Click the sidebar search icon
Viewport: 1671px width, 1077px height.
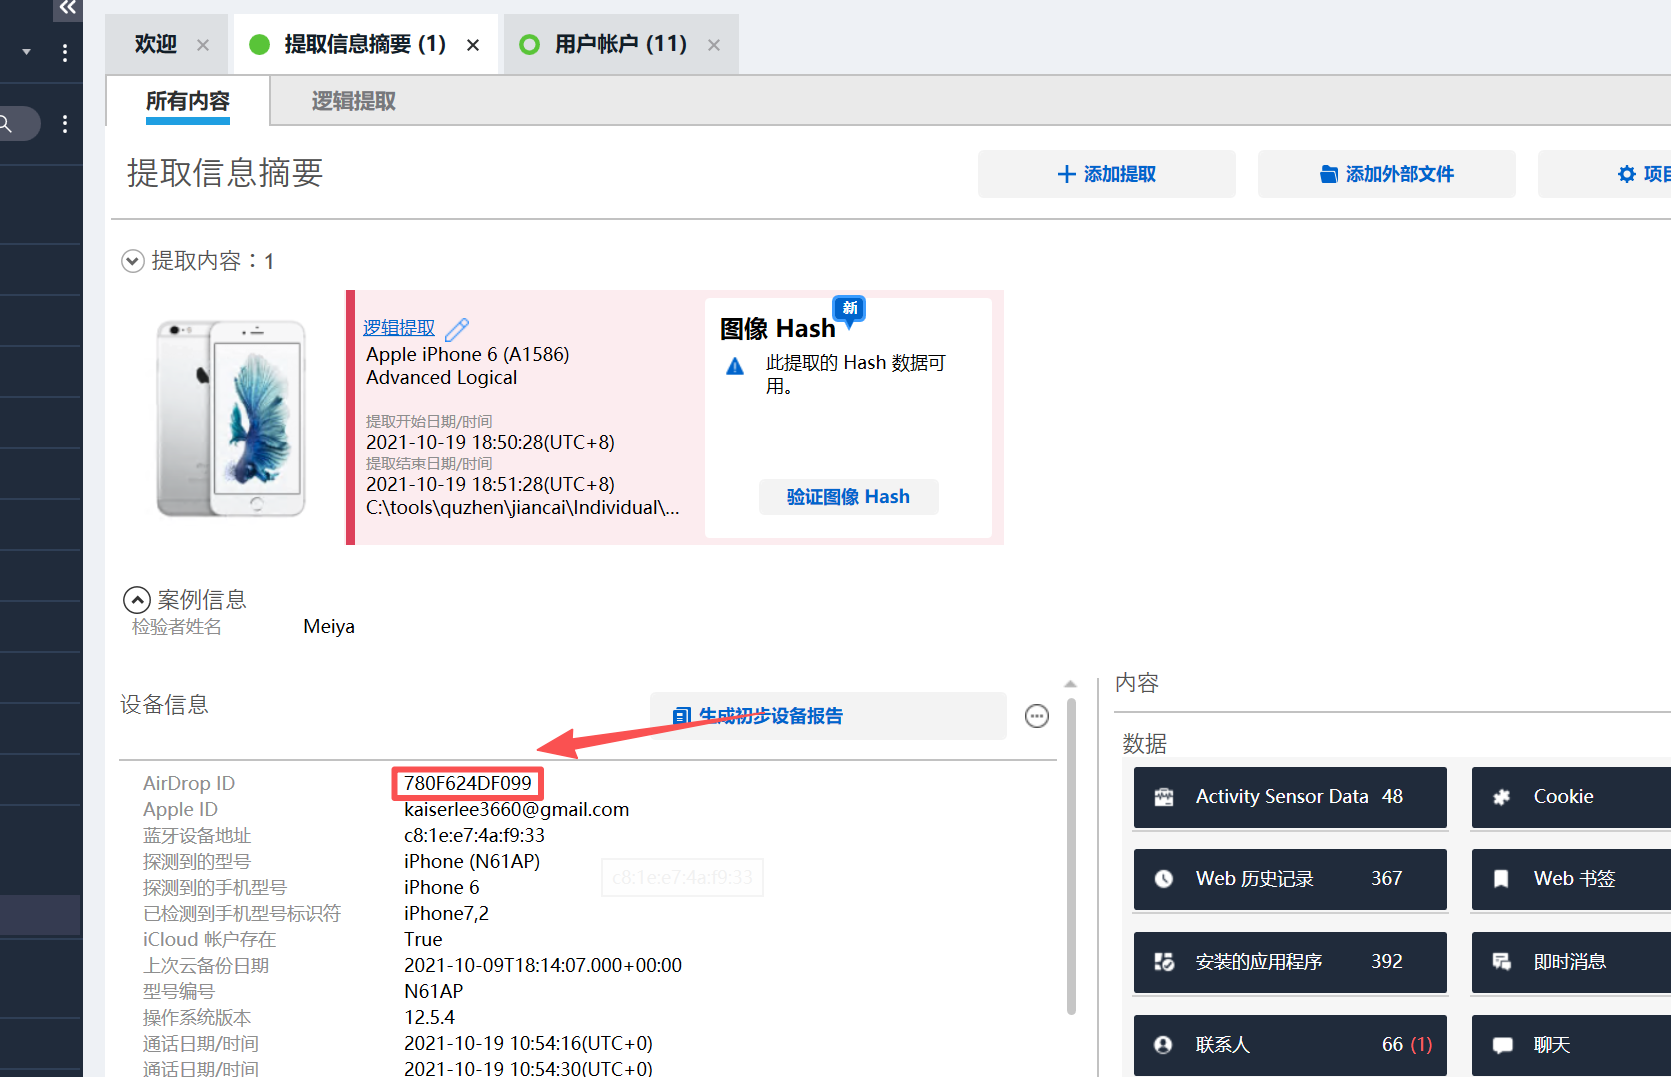pos(6,124)
